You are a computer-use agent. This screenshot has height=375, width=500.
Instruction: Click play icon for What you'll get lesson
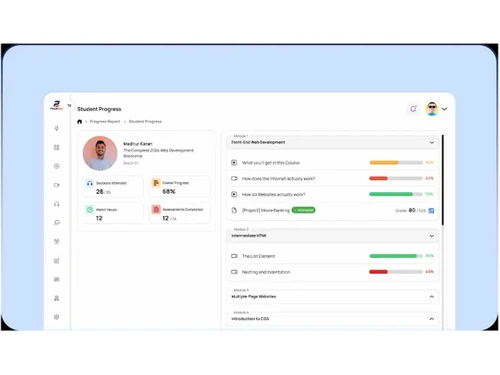tap(234, 163)
